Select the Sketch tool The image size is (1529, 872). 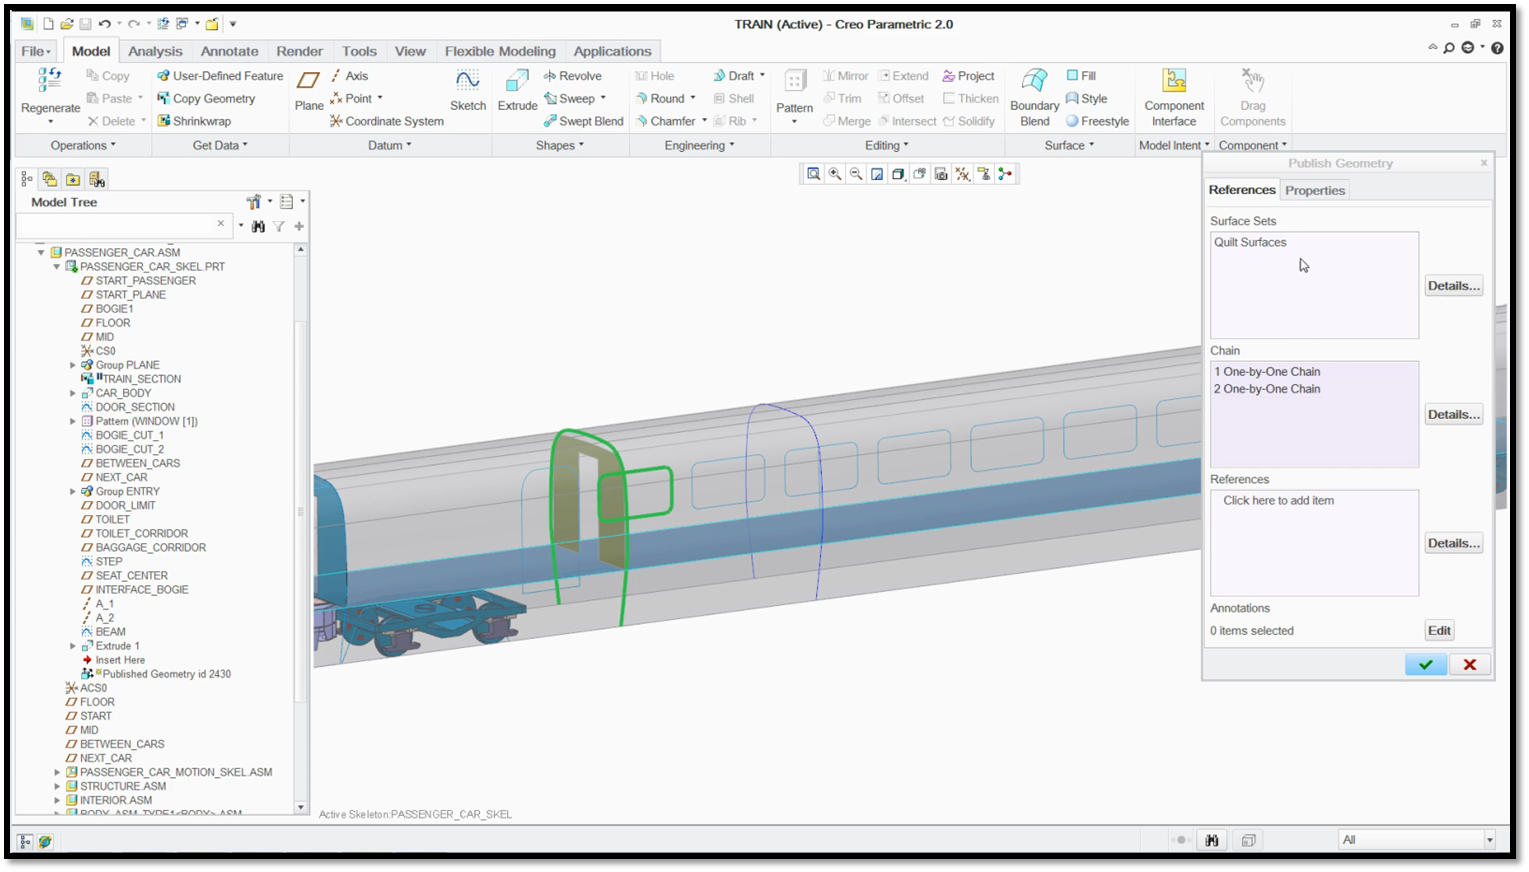point(467,90)
